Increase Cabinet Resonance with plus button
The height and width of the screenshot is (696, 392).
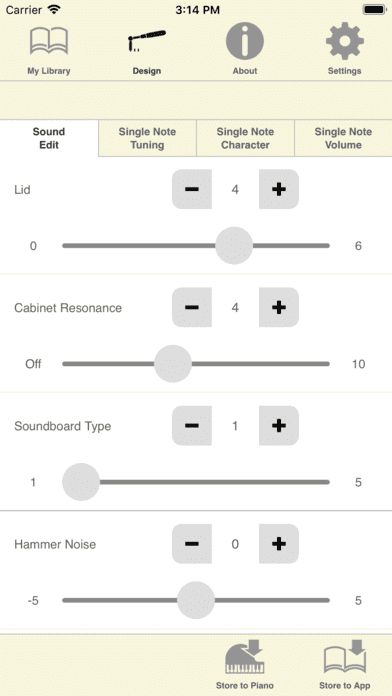pyautogui.click(x=279, y=307)
